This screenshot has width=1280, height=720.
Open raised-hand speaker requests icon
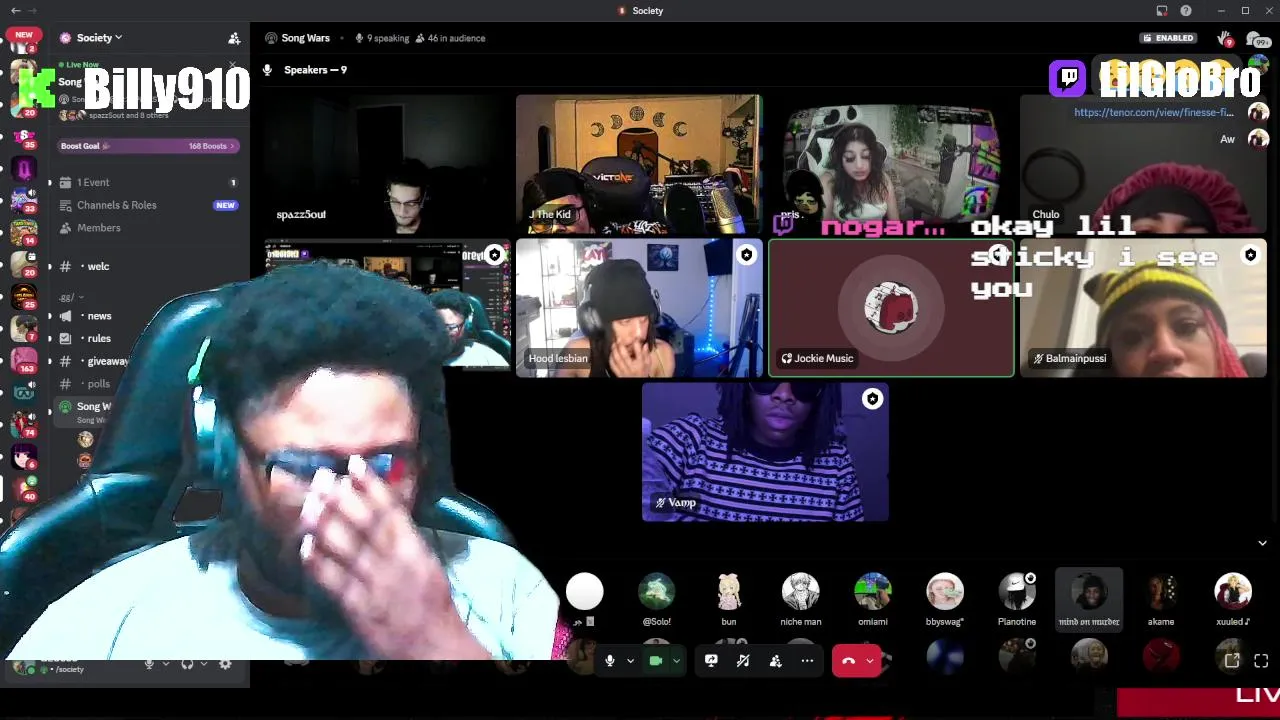(x=1225, y=39)
